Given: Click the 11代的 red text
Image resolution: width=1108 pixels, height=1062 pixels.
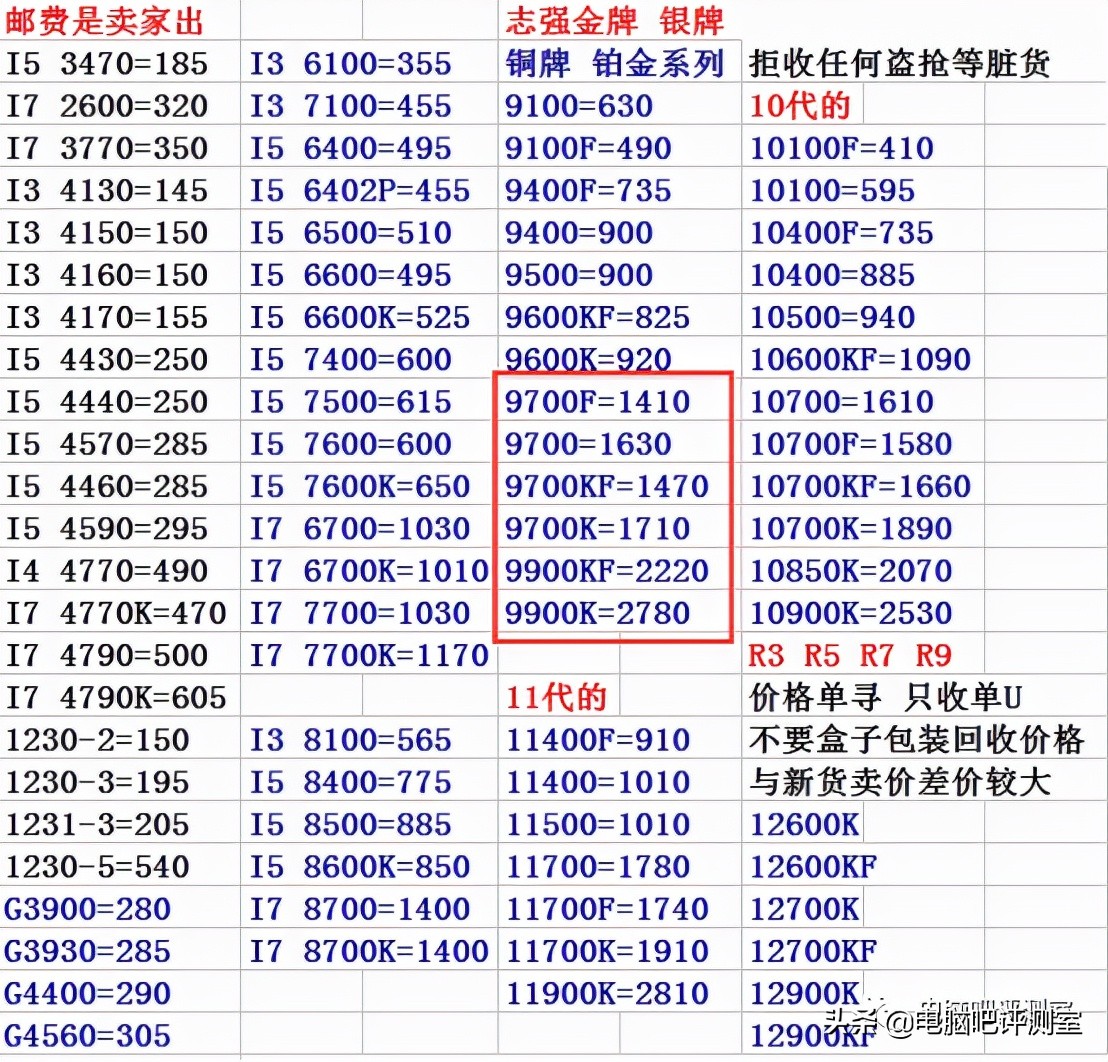Looking at the screenshot, I should 560,696.
